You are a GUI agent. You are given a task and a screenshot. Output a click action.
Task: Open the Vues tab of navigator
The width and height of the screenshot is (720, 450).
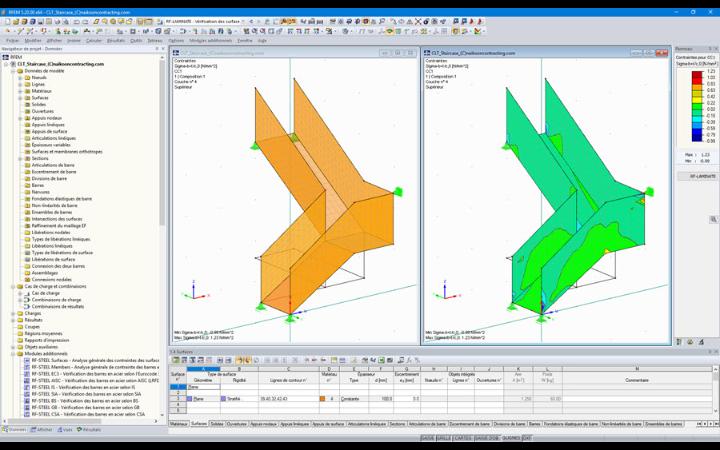click(65, 430)
